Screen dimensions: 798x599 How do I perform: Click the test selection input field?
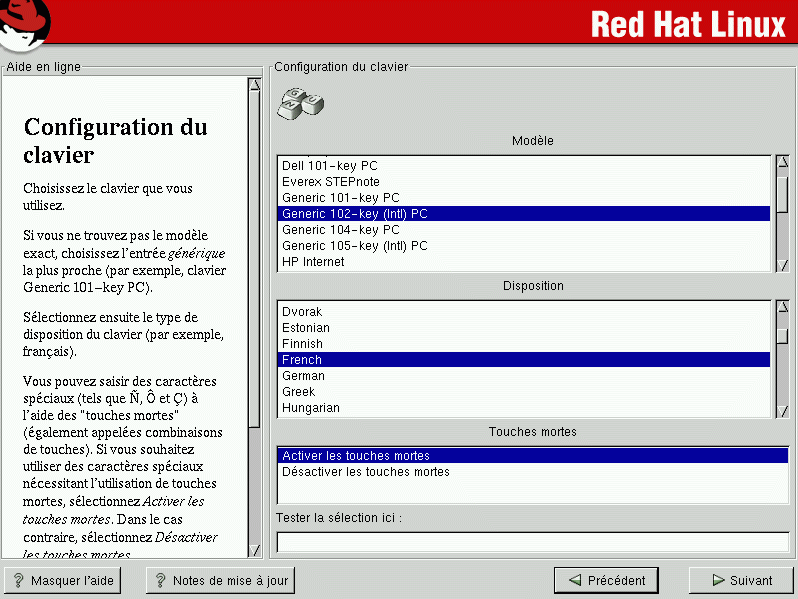pos(530,542)
